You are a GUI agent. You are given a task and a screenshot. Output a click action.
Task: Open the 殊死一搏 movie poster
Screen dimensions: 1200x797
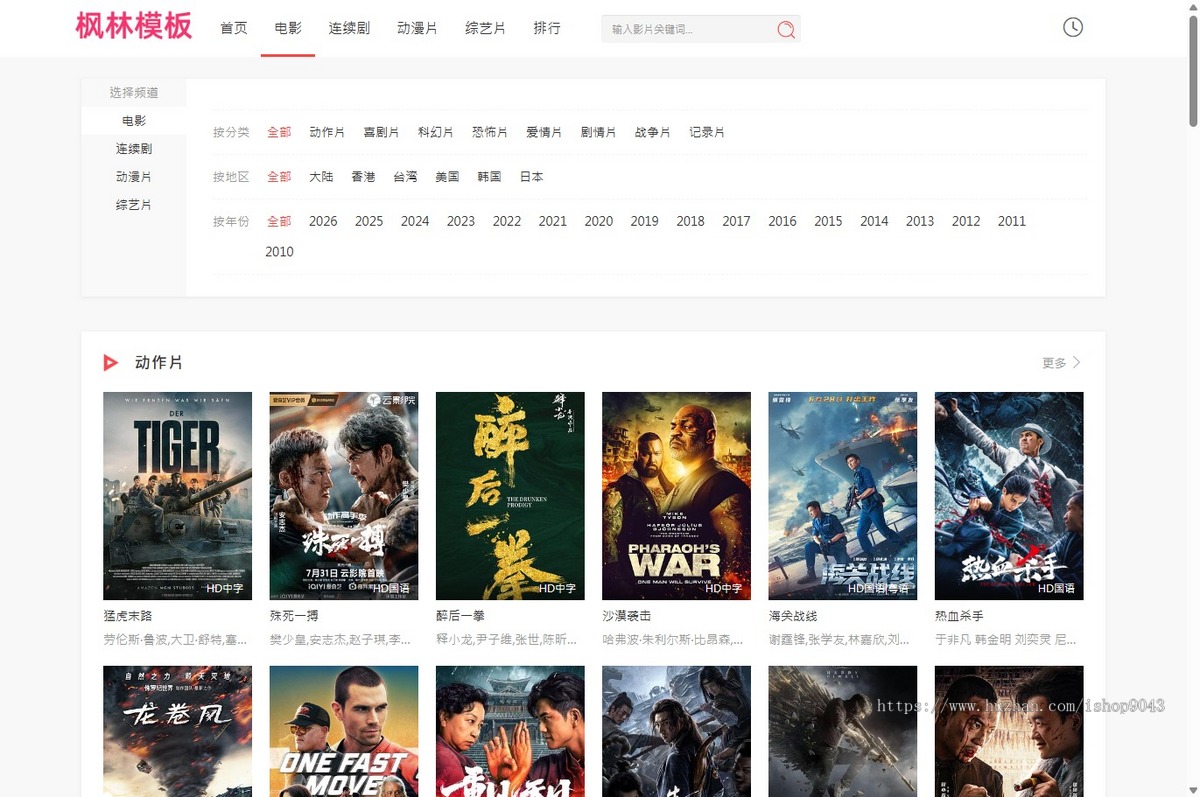344,496
